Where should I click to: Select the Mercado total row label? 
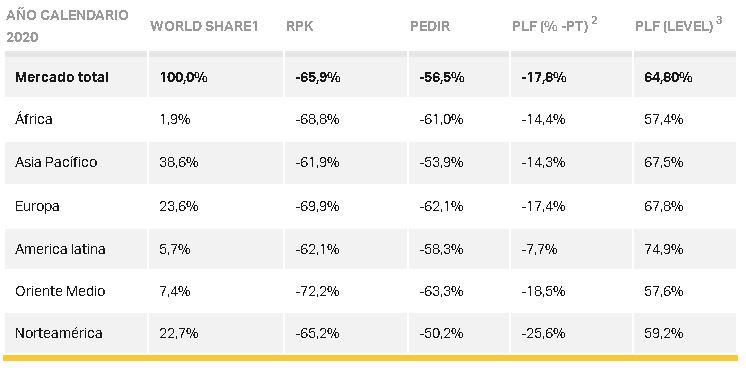click(x=62, y=77)
